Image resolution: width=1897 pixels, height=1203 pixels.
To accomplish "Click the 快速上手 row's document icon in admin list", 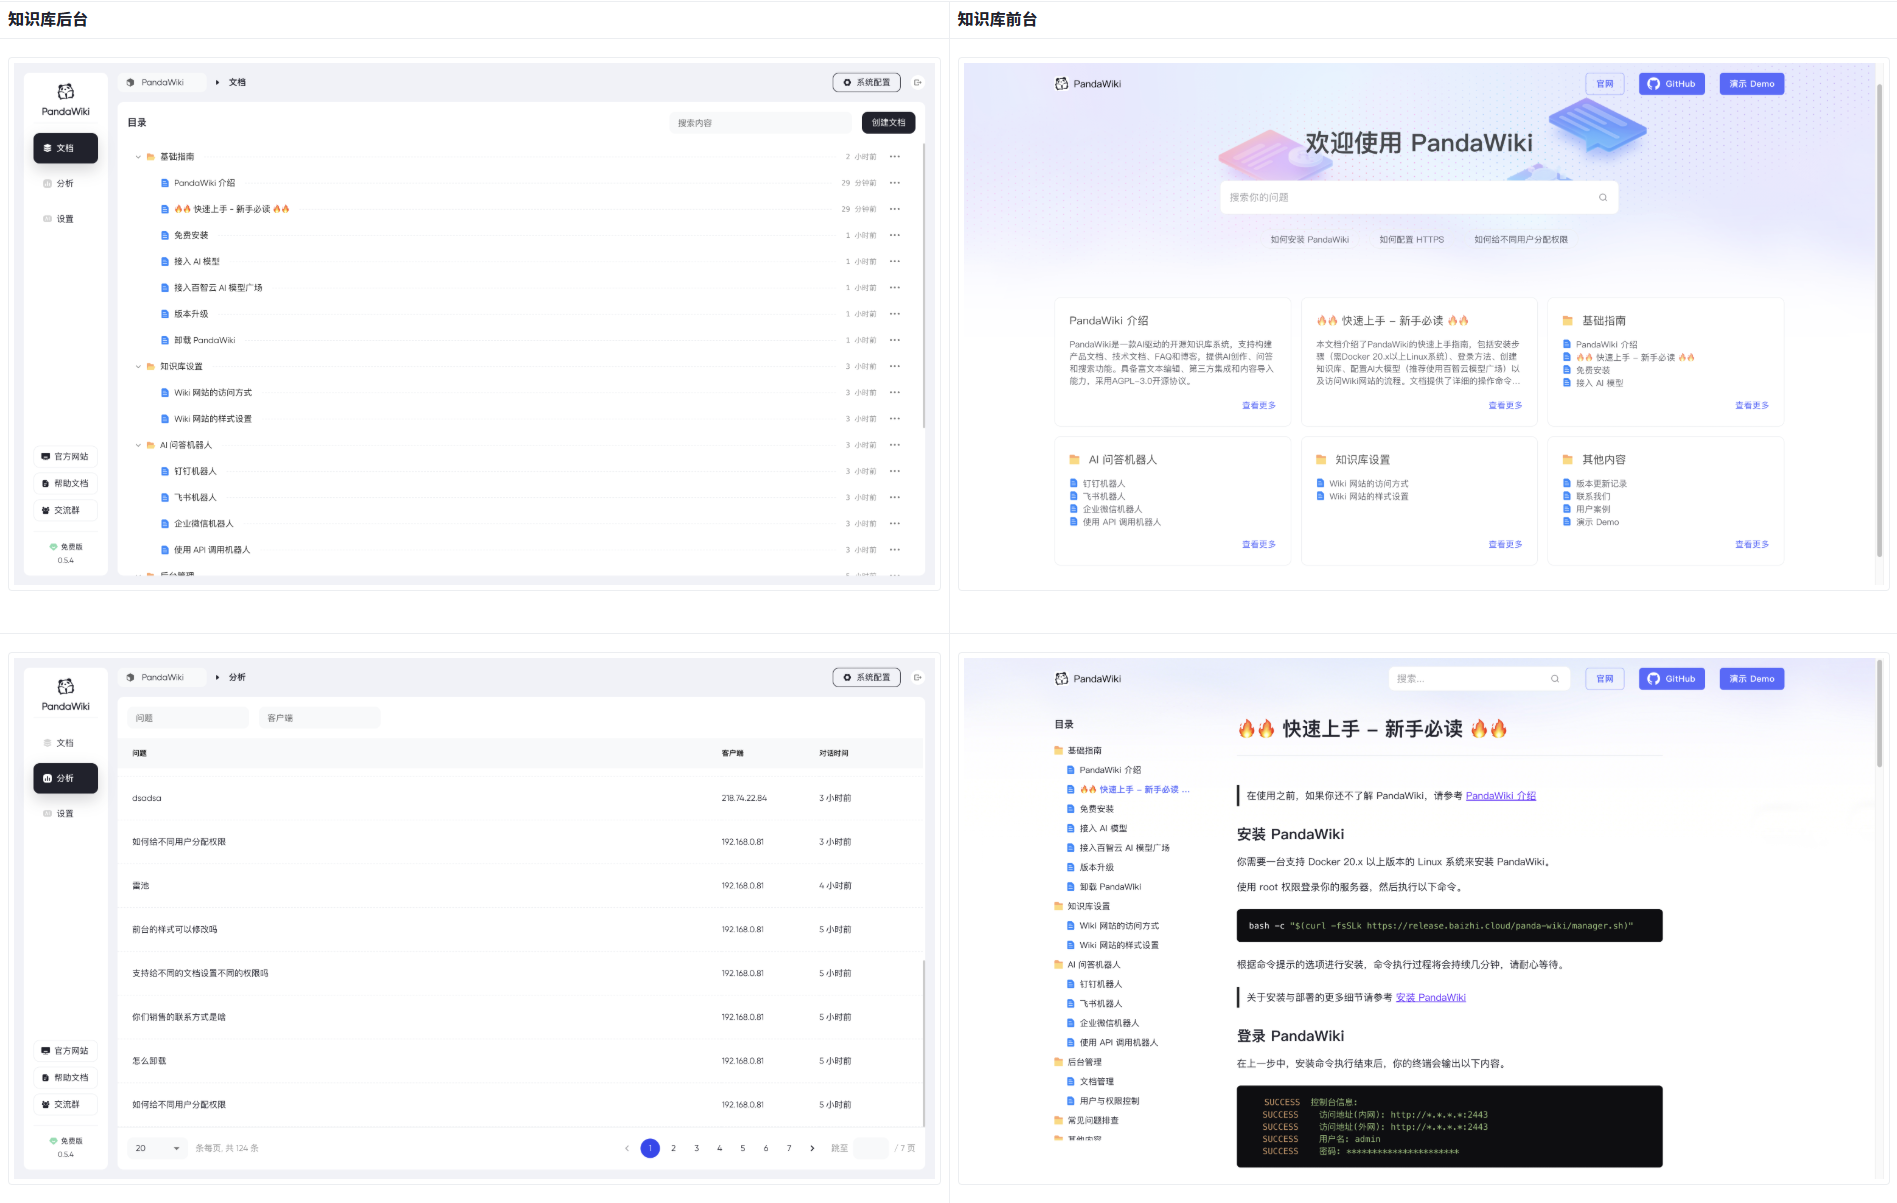I will click(x=165, y=209).
